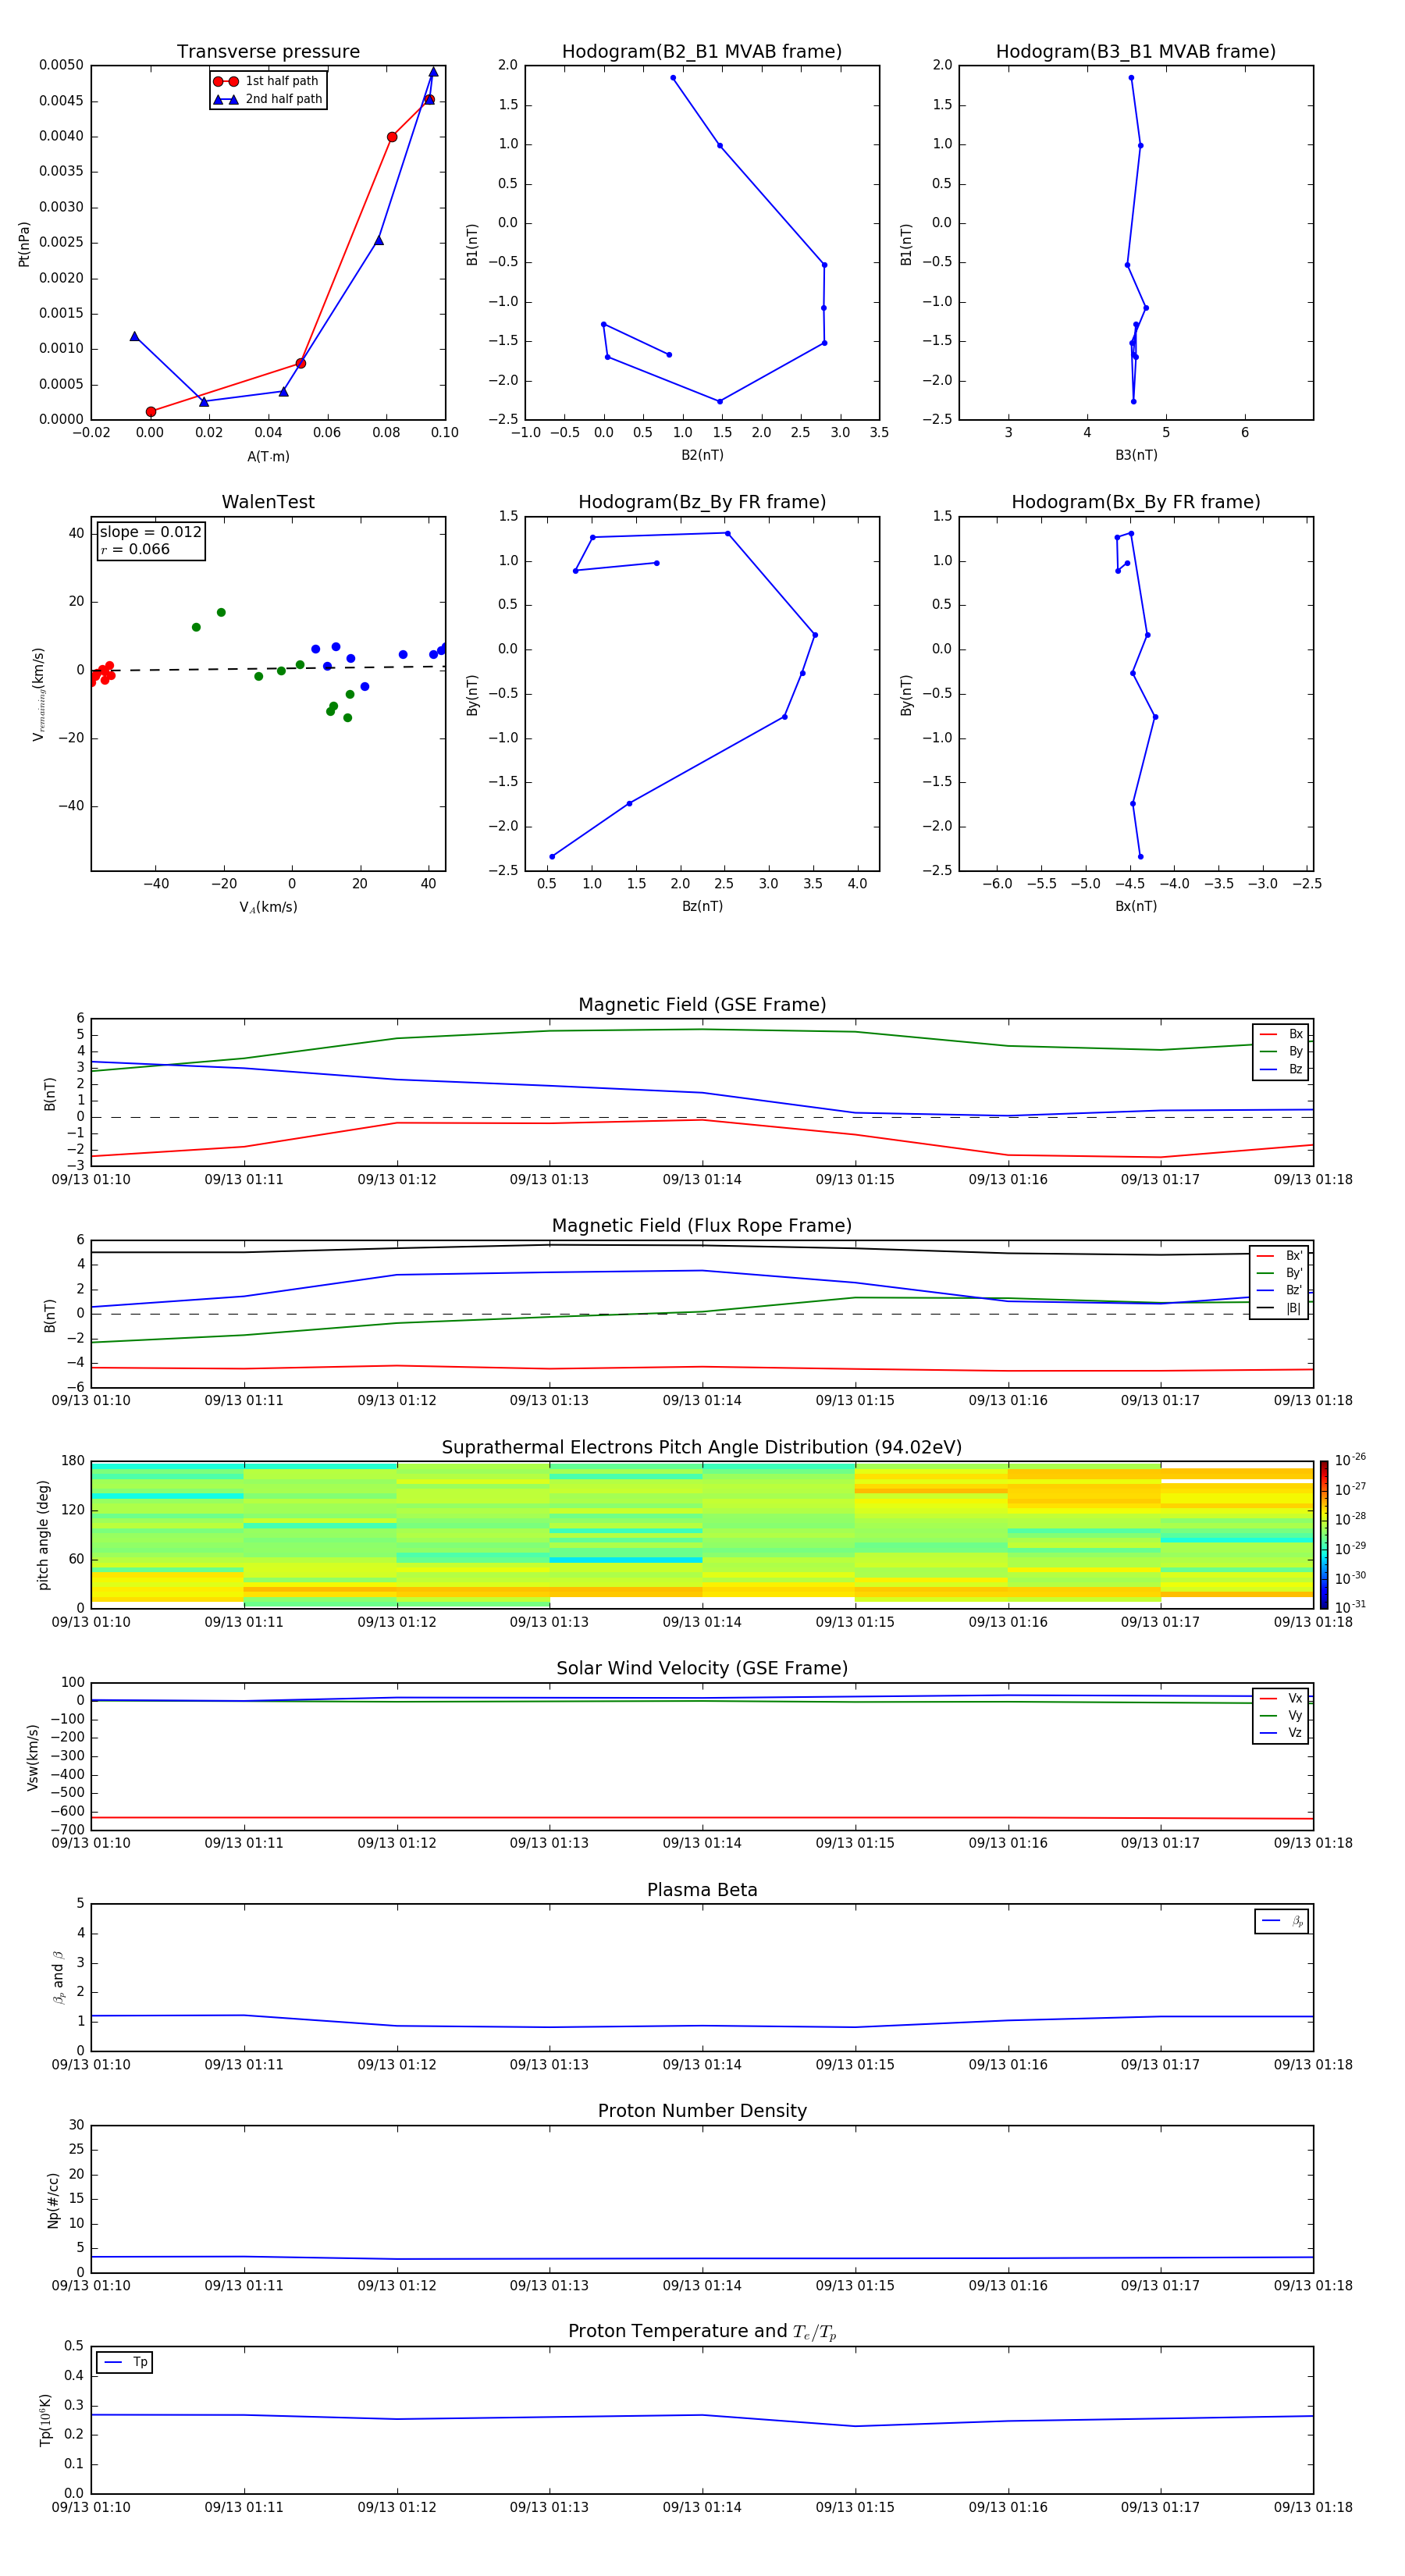Select the 'Proton Temperature and Te/Tp' title
Image resolution: width=1405 pixels, height=2576 pixels.
[x=702, y=2332]
